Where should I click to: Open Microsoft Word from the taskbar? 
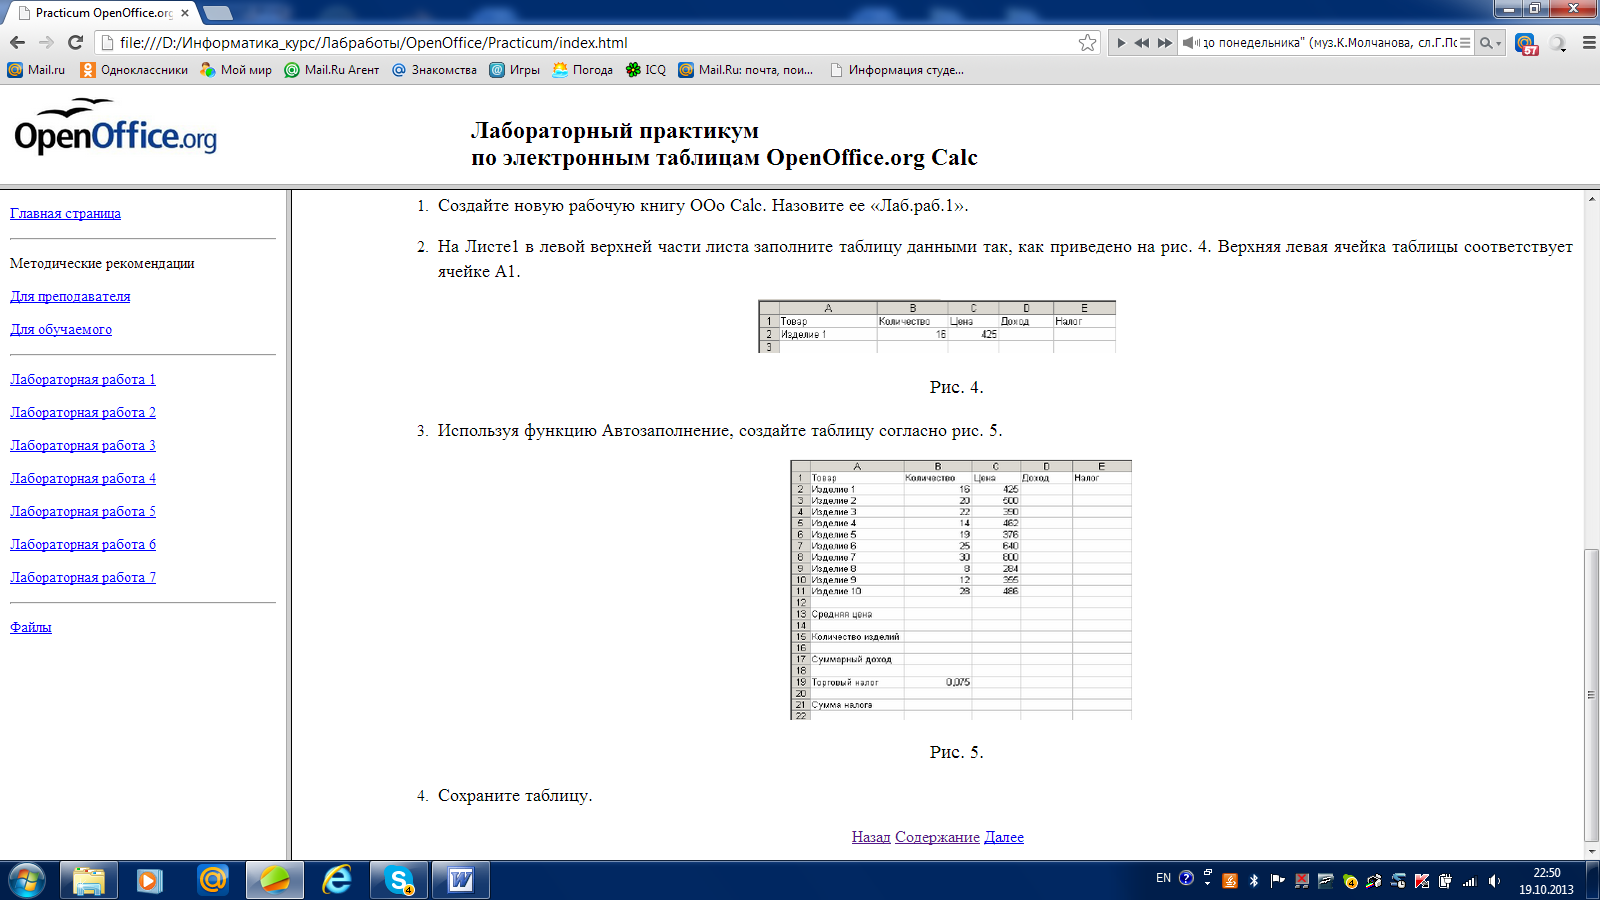pos(461,880)
